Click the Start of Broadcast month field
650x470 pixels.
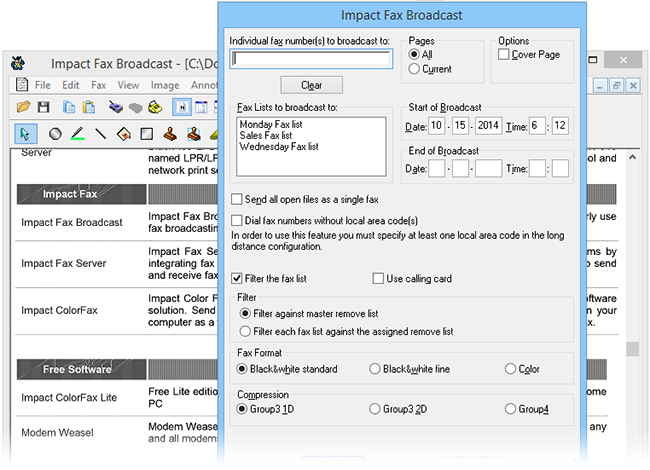point(437,126)
